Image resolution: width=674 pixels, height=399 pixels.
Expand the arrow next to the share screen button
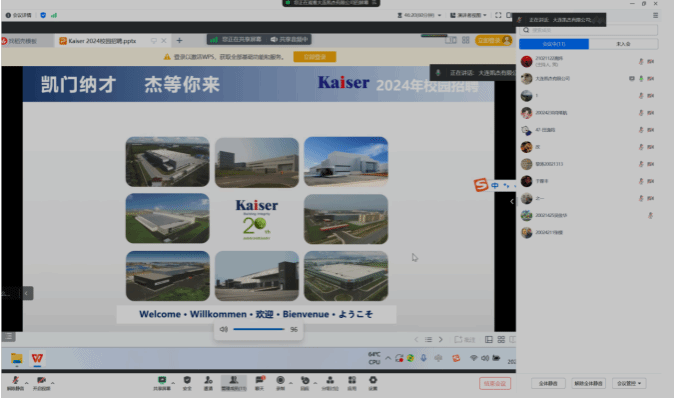173,382
